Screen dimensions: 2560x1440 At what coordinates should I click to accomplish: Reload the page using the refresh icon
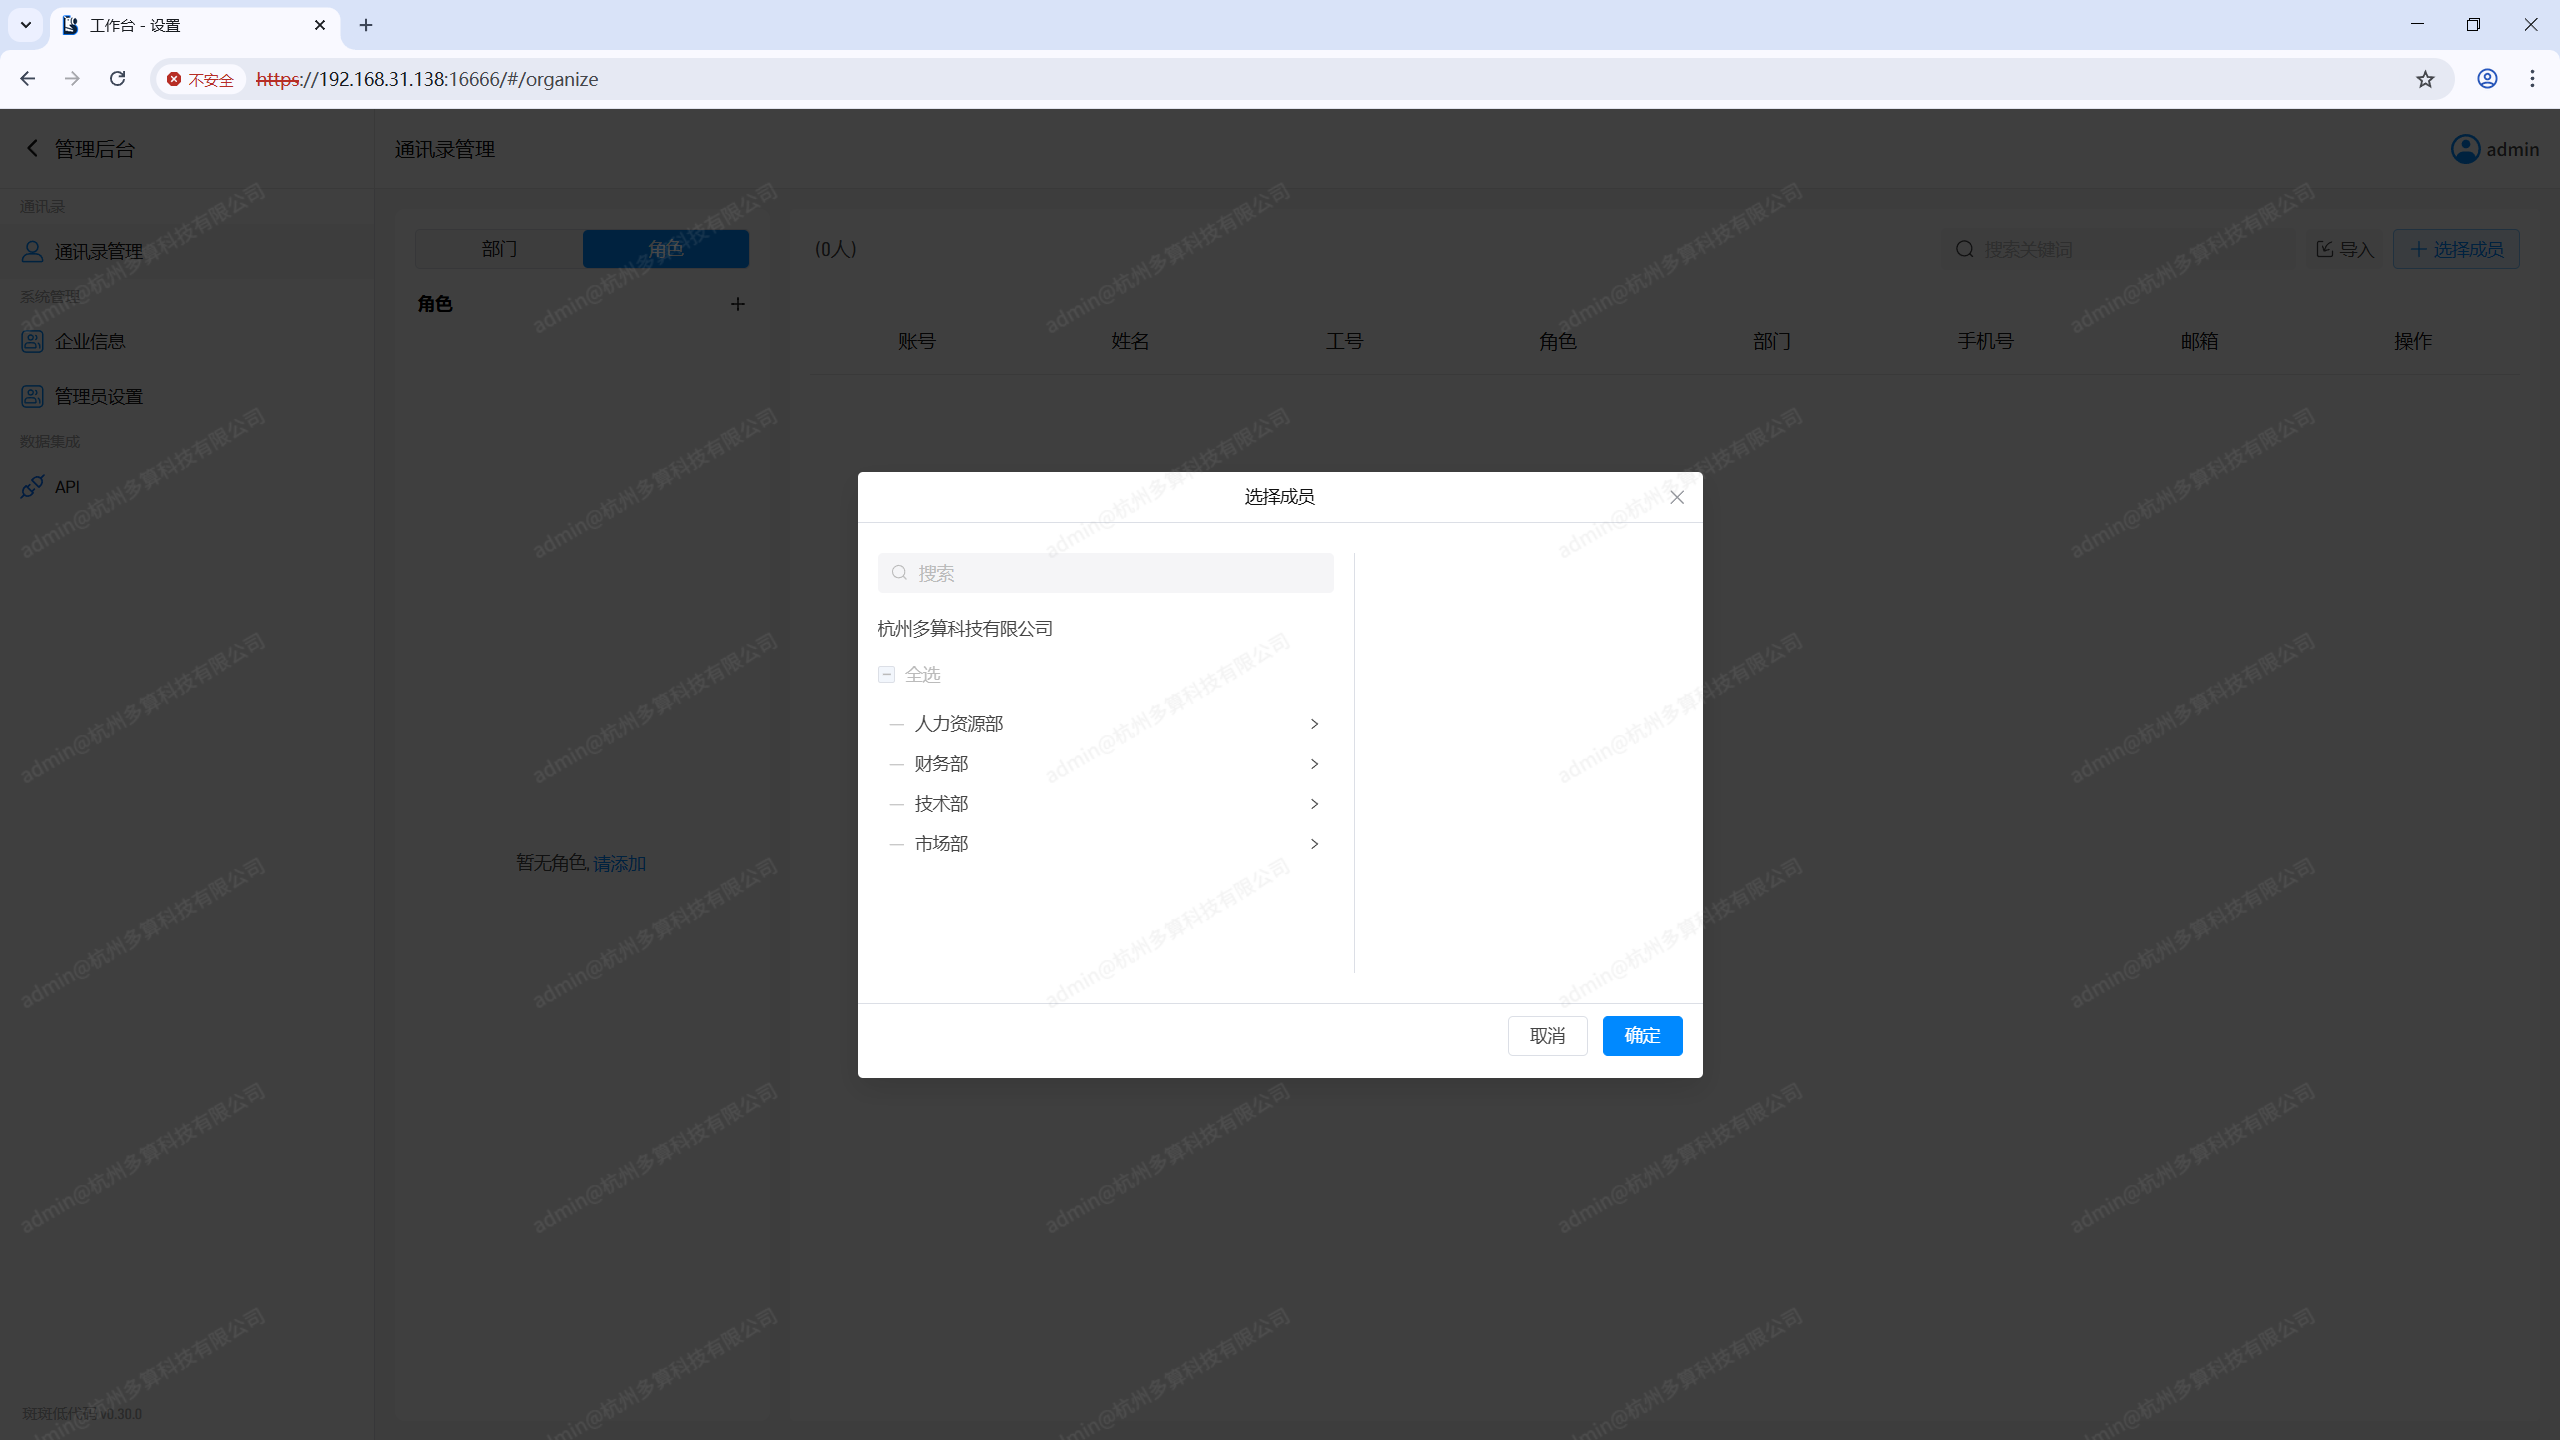tap(117, 79)
